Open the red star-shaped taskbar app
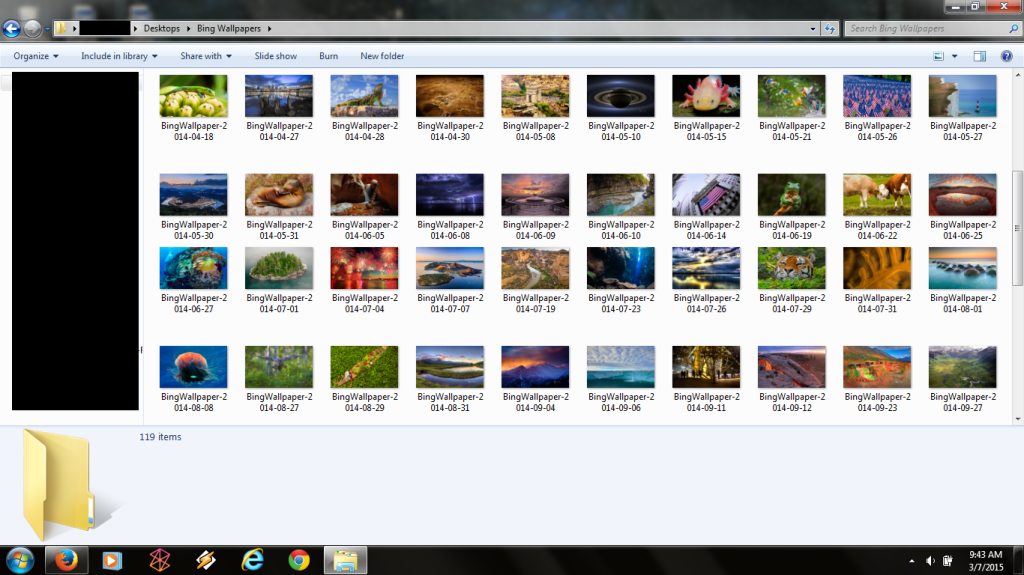Viewport: 1024px width, 575px height. (159, 561)
